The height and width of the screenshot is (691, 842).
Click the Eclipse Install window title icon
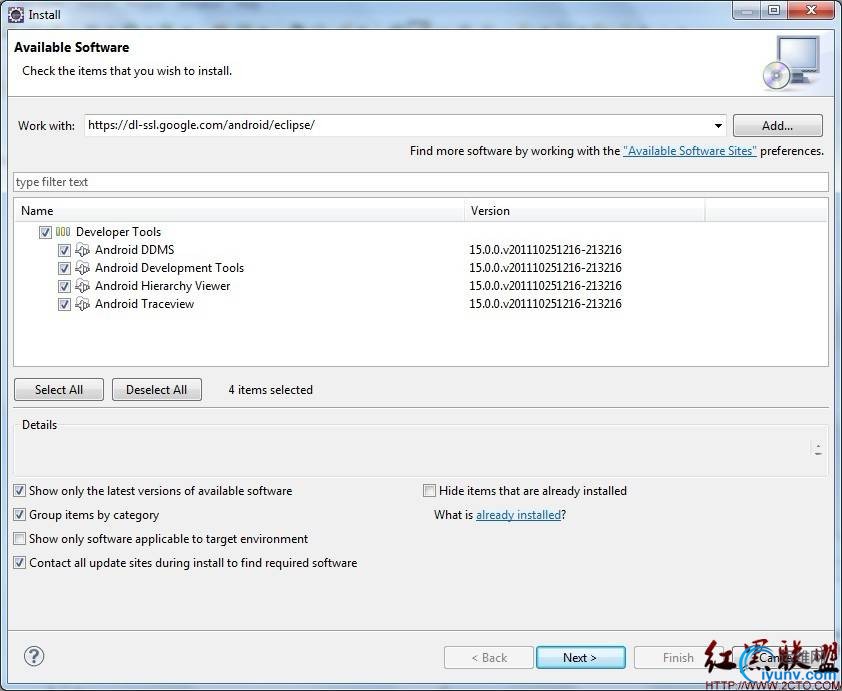point(16,14)
